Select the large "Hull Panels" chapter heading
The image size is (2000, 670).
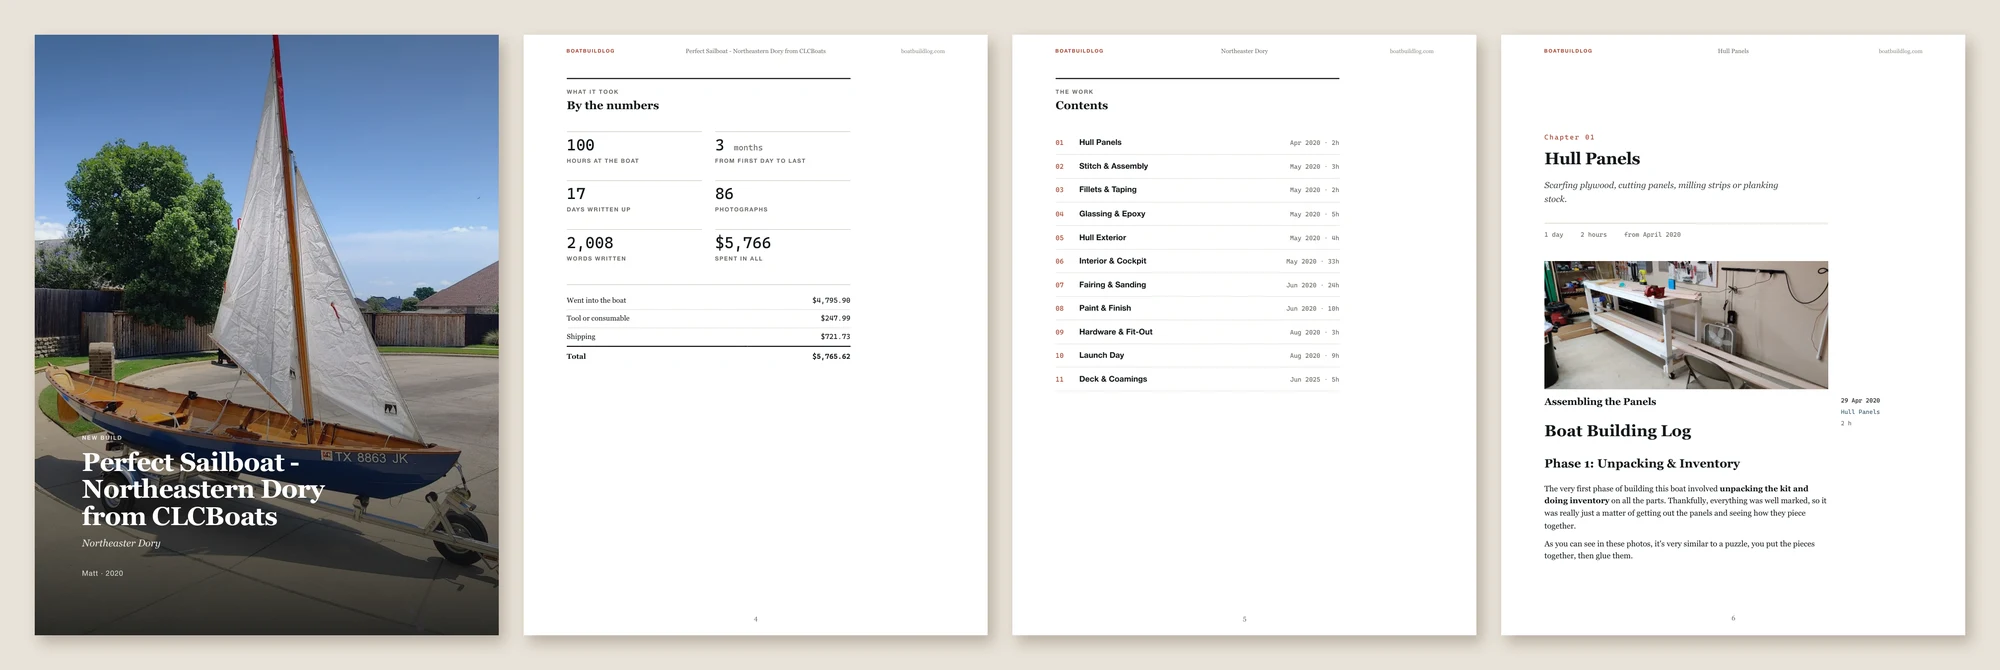coord(1592,158)
